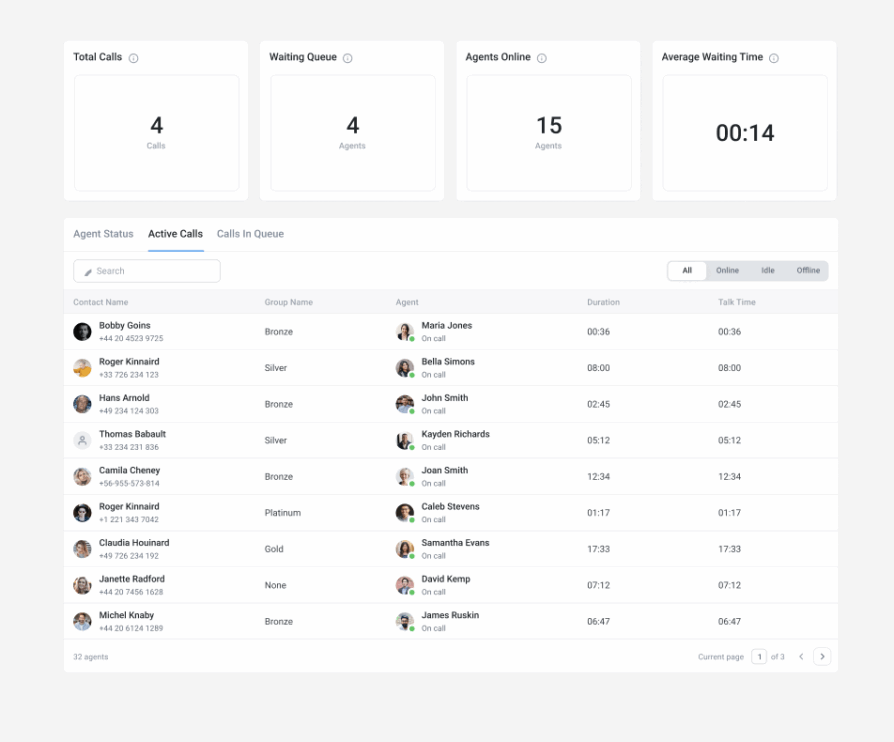Click the previous page chevron
This screenshot has height=742, width=894.
click(x=801, y=657)
